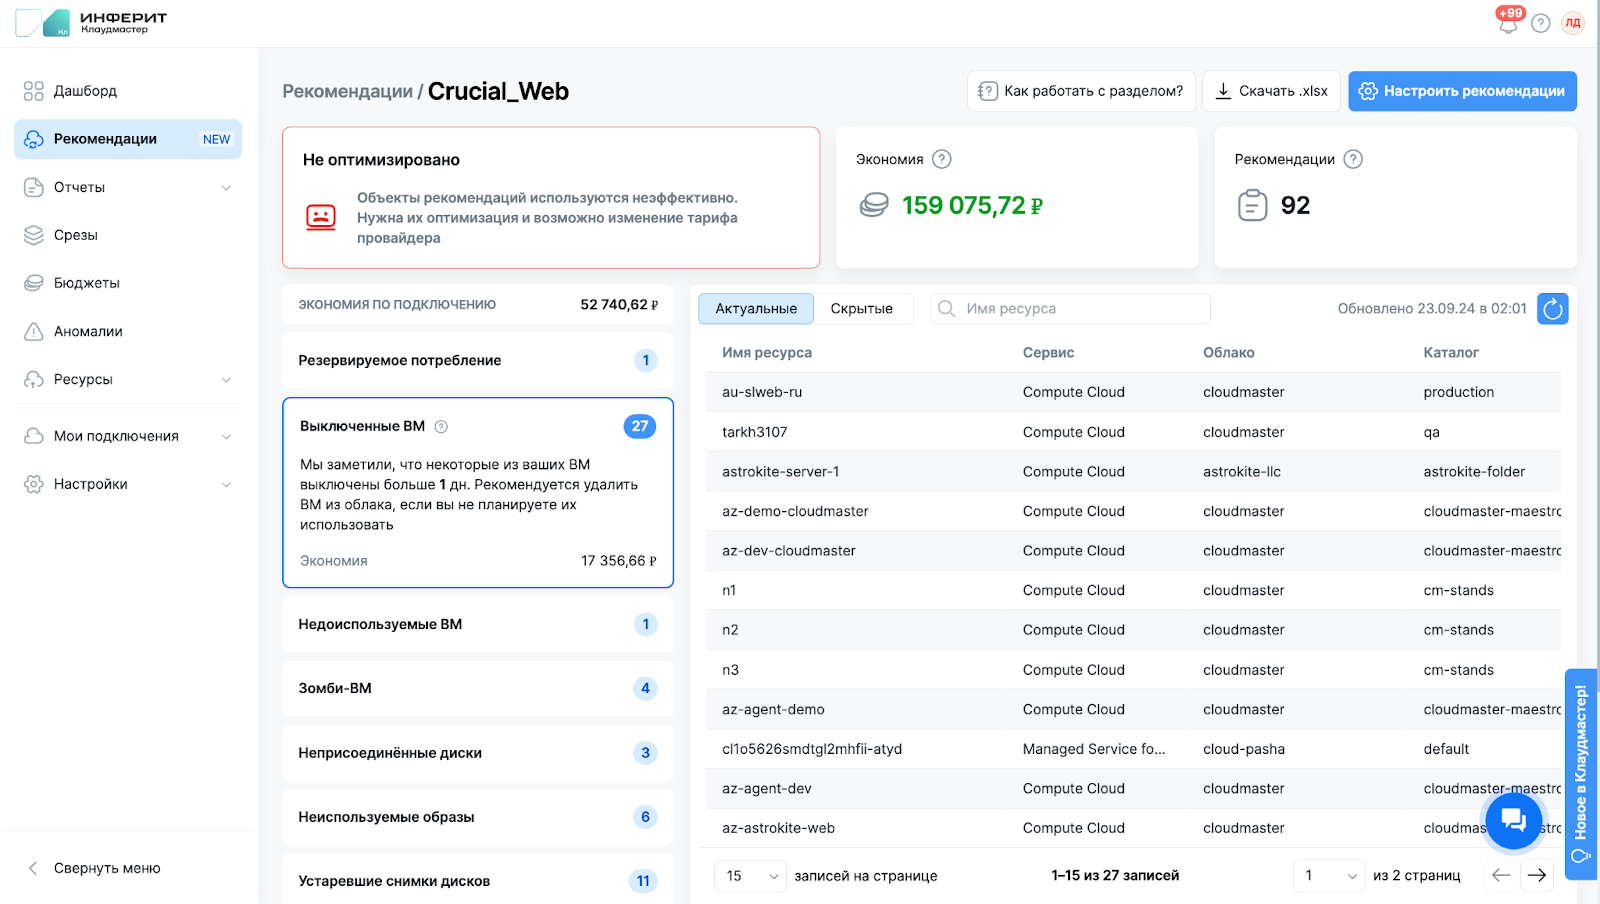Open the help question mark icon in header
The height and width of the screenshot is (904, 1600).
1541,23
